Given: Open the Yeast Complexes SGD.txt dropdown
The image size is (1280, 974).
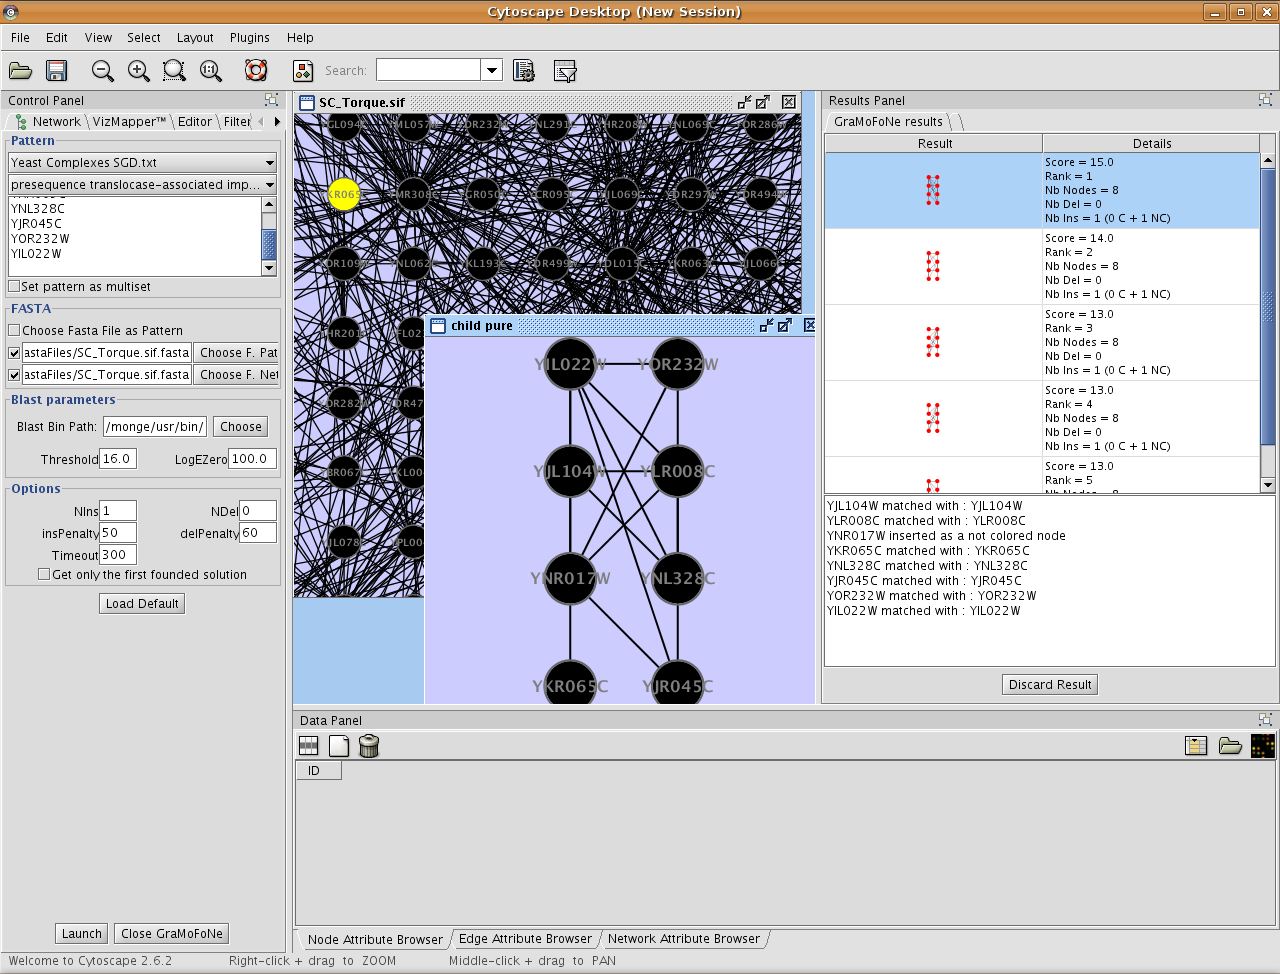Looking at the screenshot, I should click(x=142, y=162).
